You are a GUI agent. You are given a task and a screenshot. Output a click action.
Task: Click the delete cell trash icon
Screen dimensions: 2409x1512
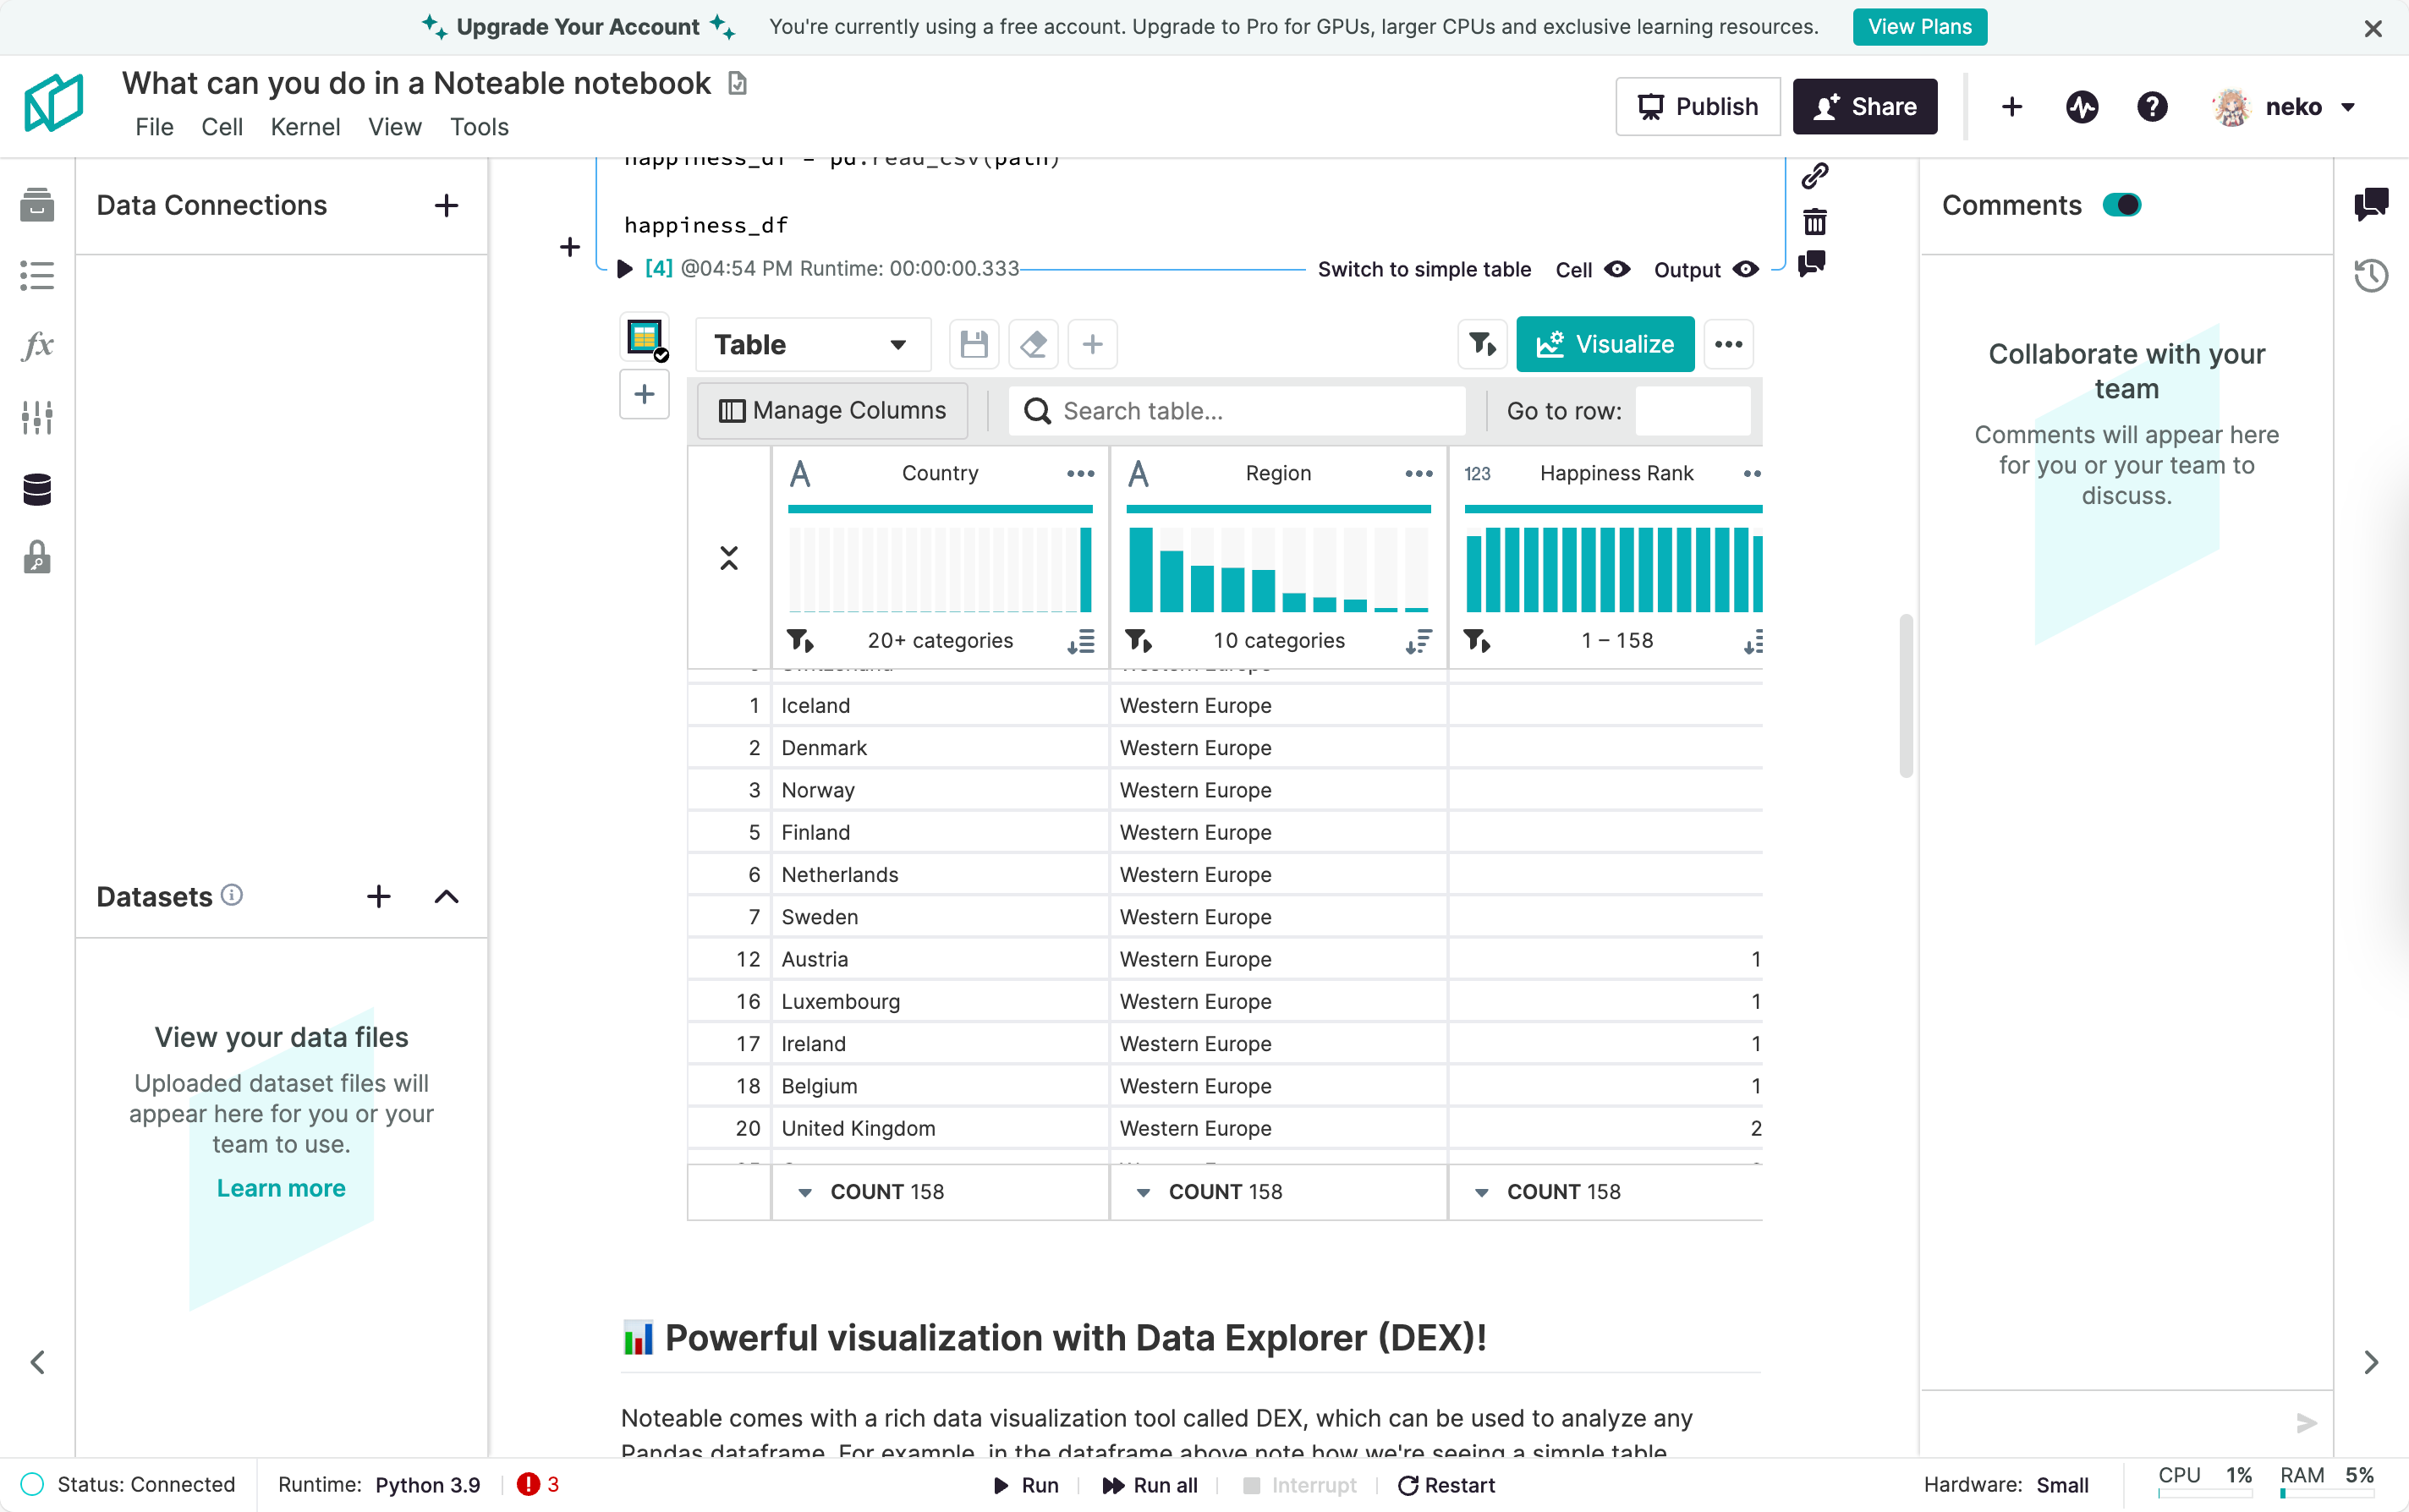click(x=1814, y=221)
